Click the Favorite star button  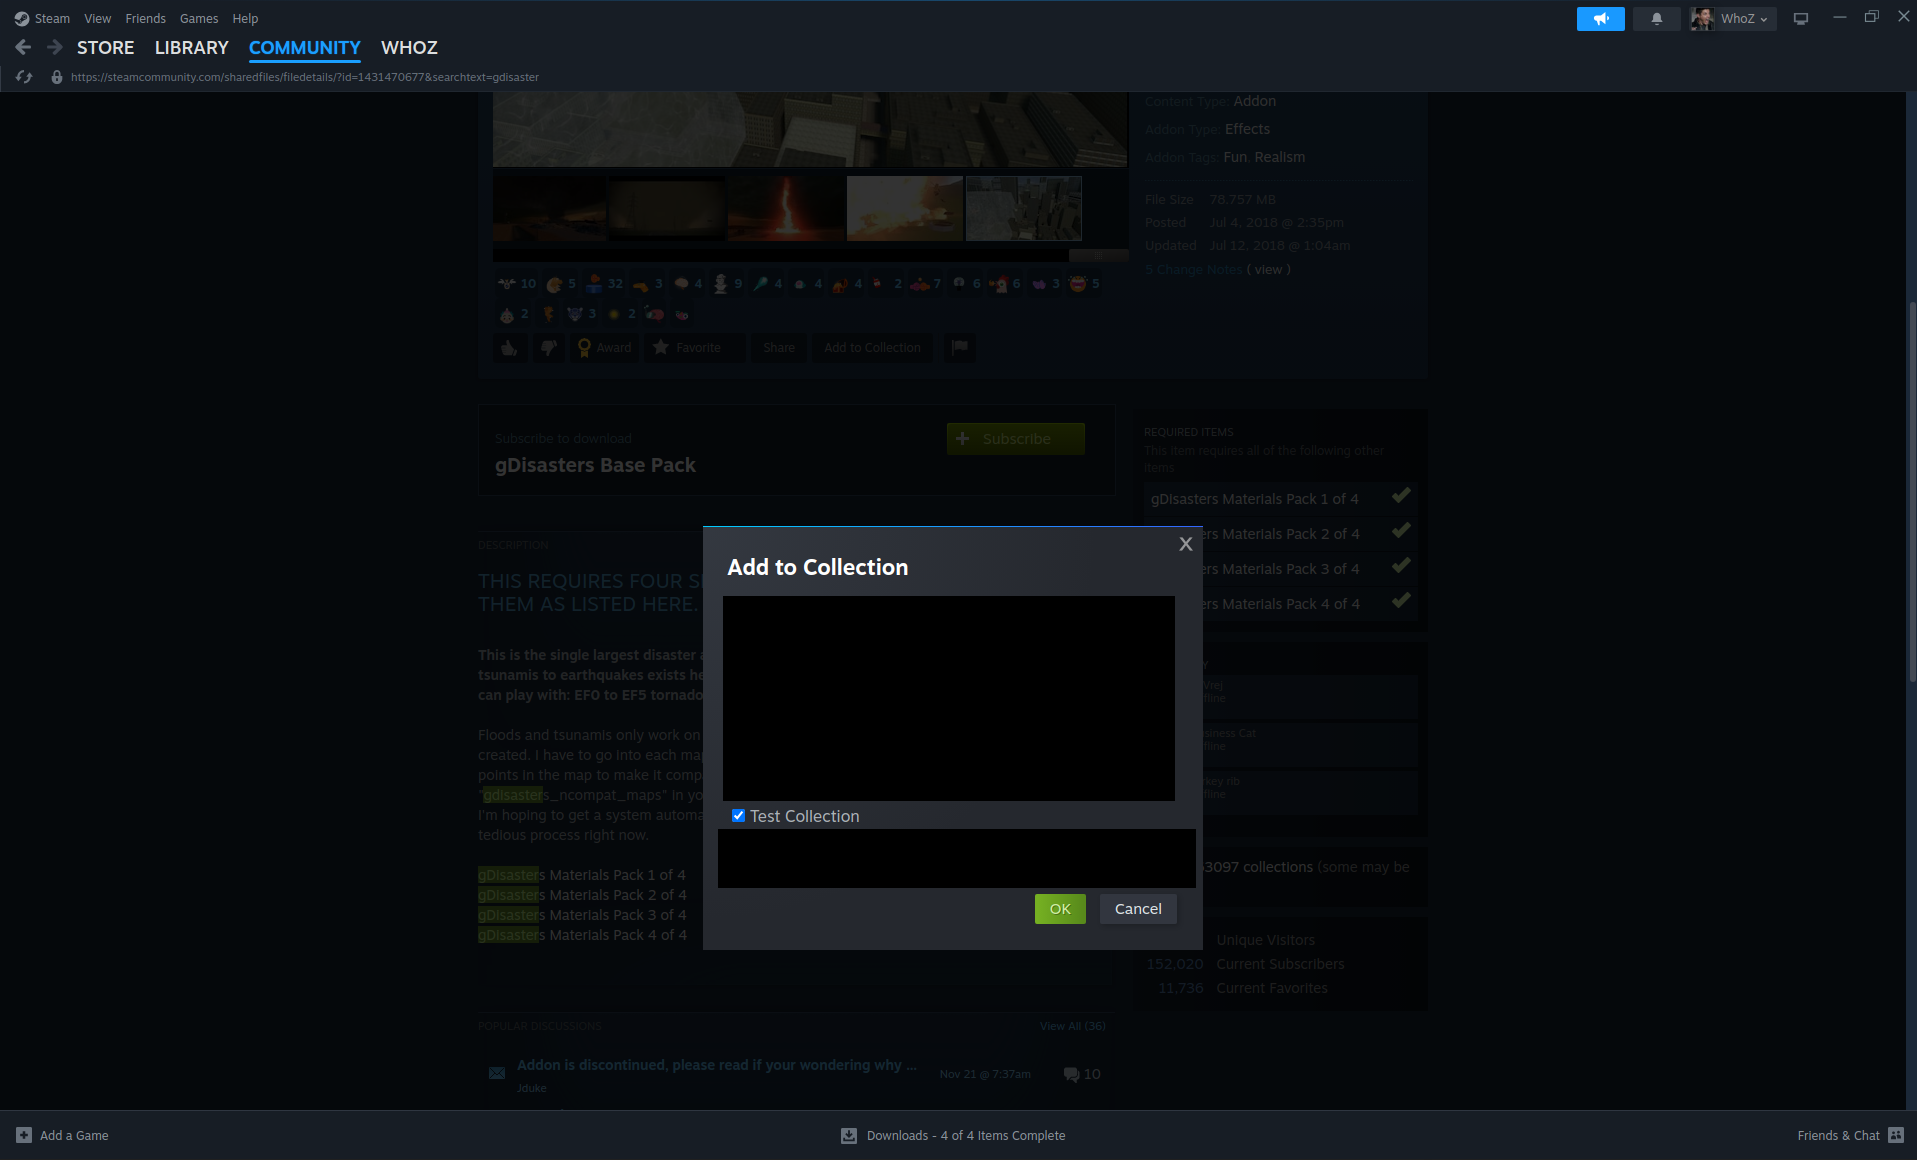click(693, 347)
